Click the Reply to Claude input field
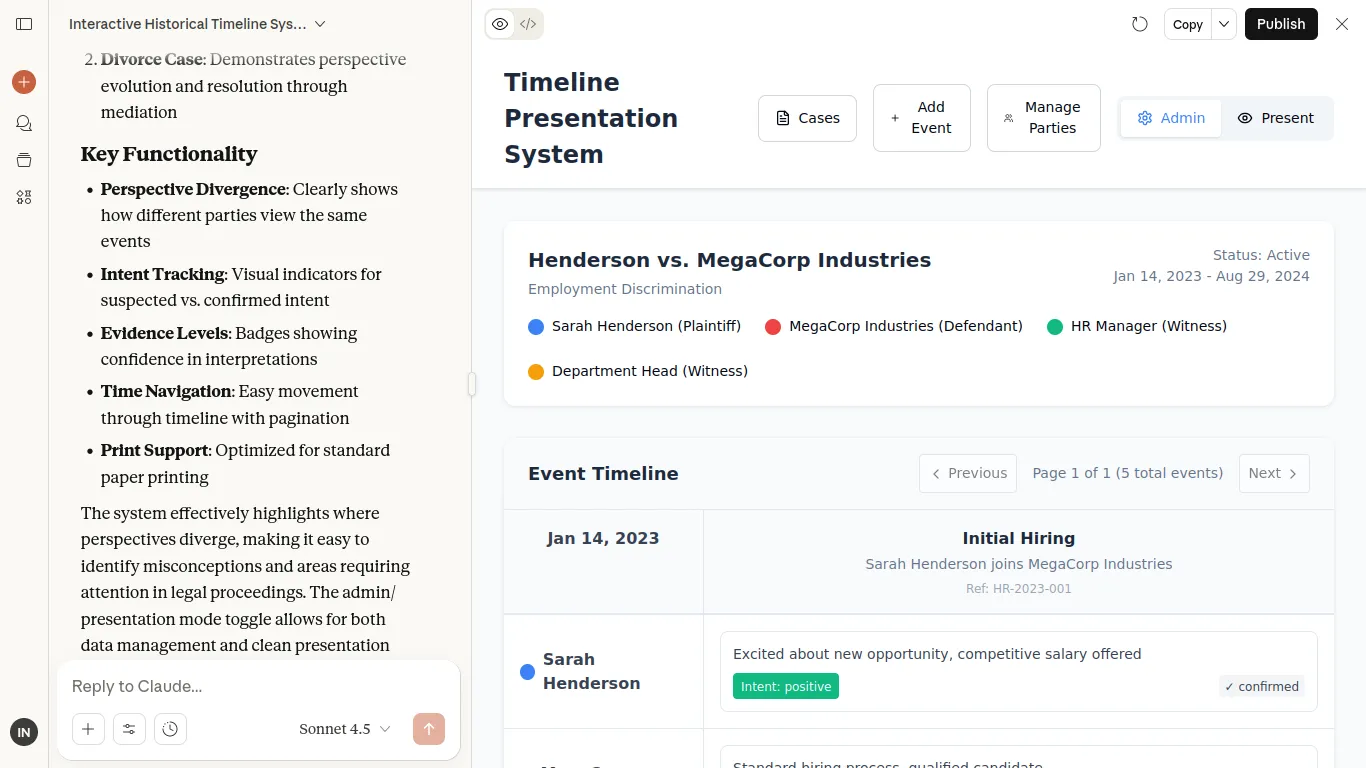 258,686
